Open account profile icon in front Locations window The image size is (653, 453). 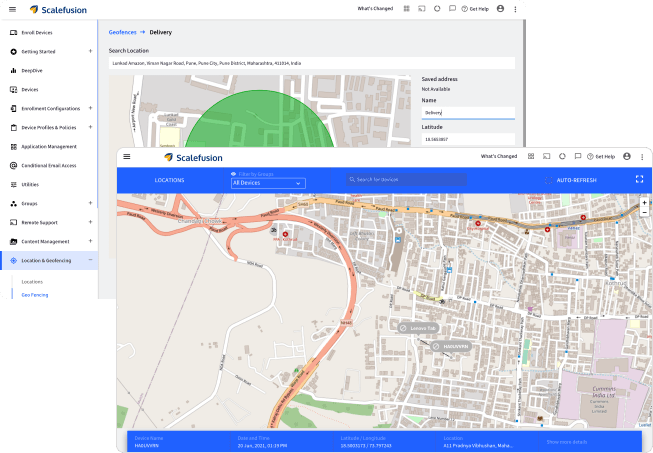pyautogui.click(x=627, y=156)
